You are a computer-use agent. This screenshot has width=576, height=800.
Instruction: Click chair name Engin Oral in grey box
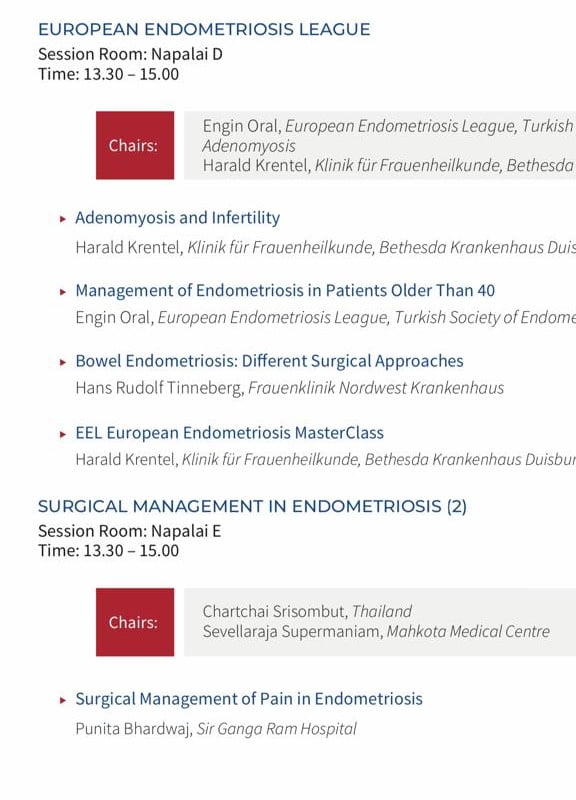pos(241,126)
